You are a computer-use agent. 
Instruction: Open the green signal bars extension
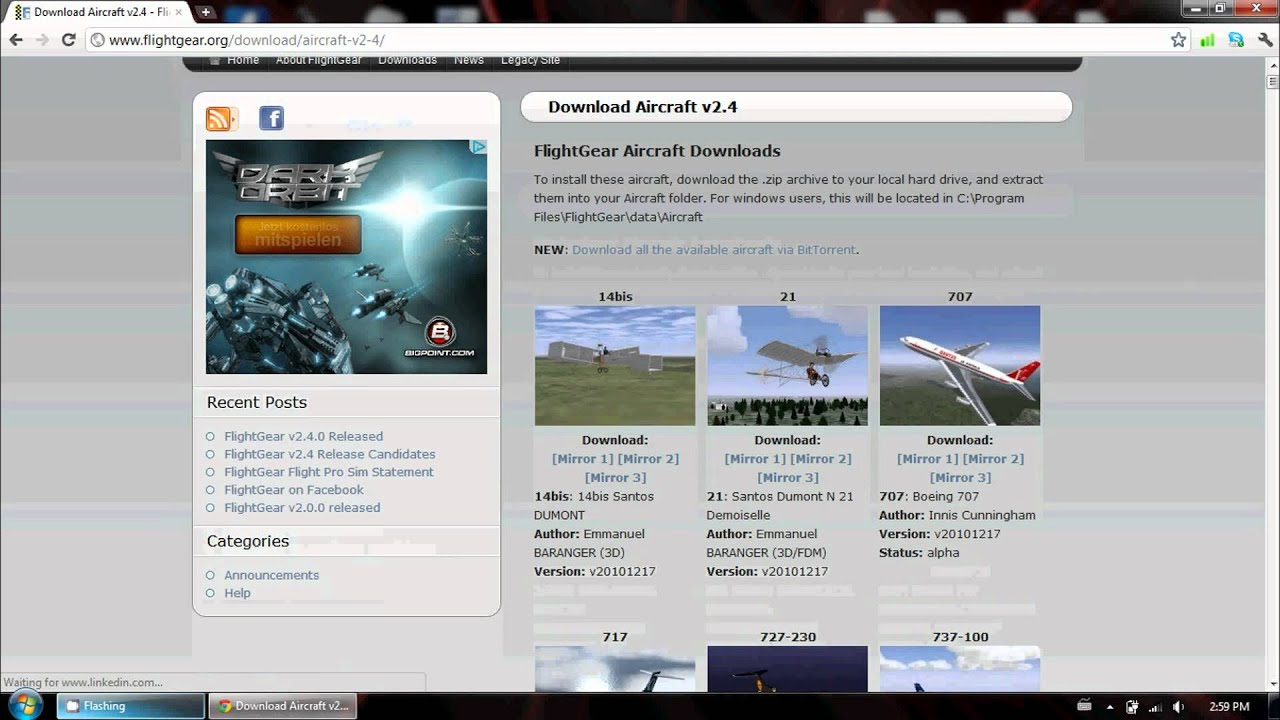tap(1207, 40)
